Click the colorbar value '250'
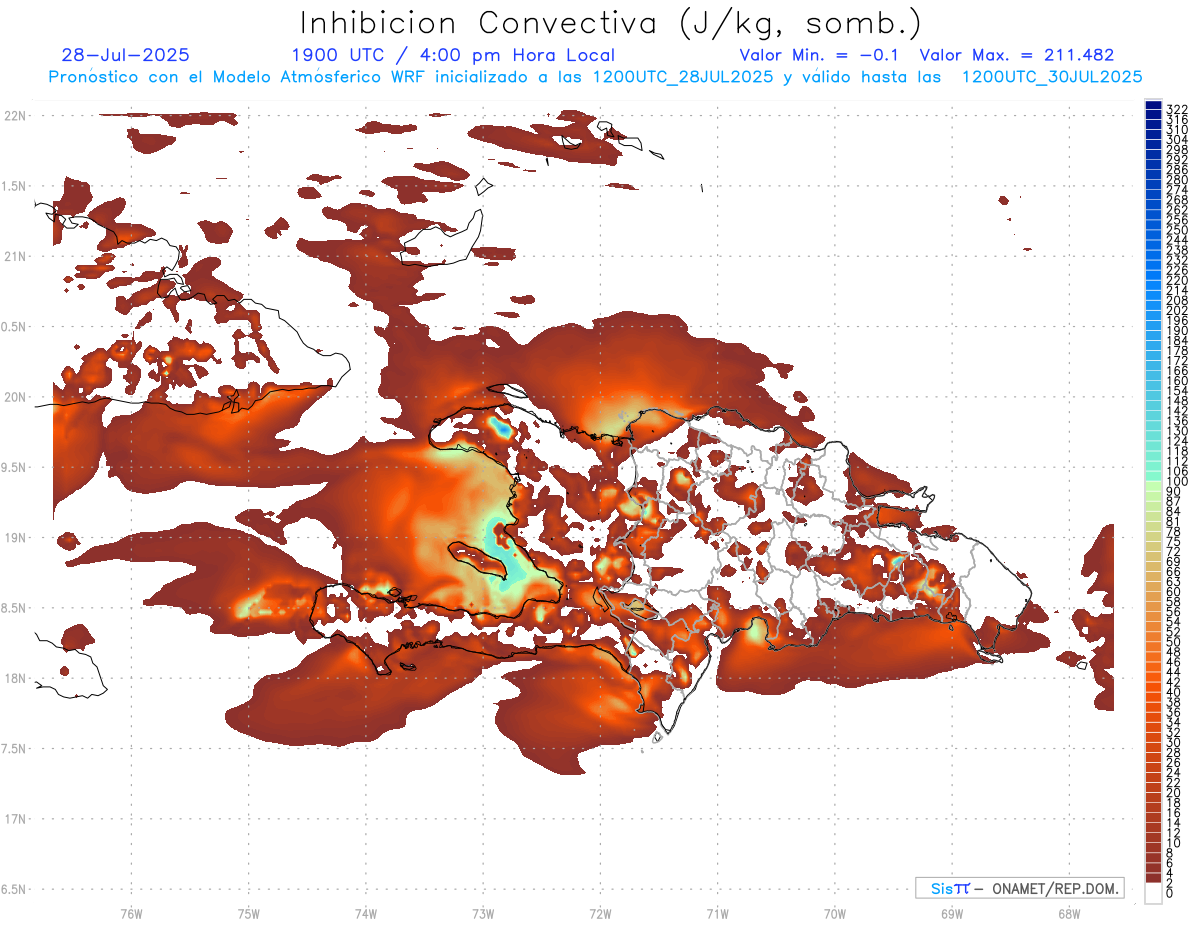The width and height of the screenshot is (1200, 927). [1177, 230]
